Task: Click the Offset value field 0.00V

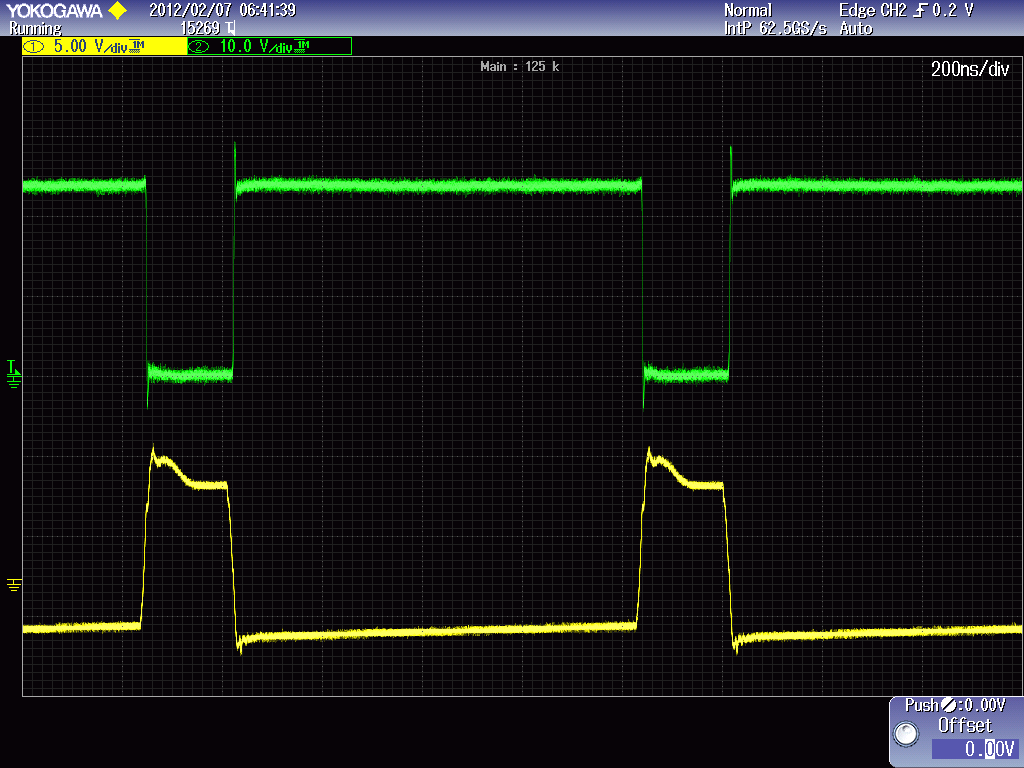Action: 975,748
